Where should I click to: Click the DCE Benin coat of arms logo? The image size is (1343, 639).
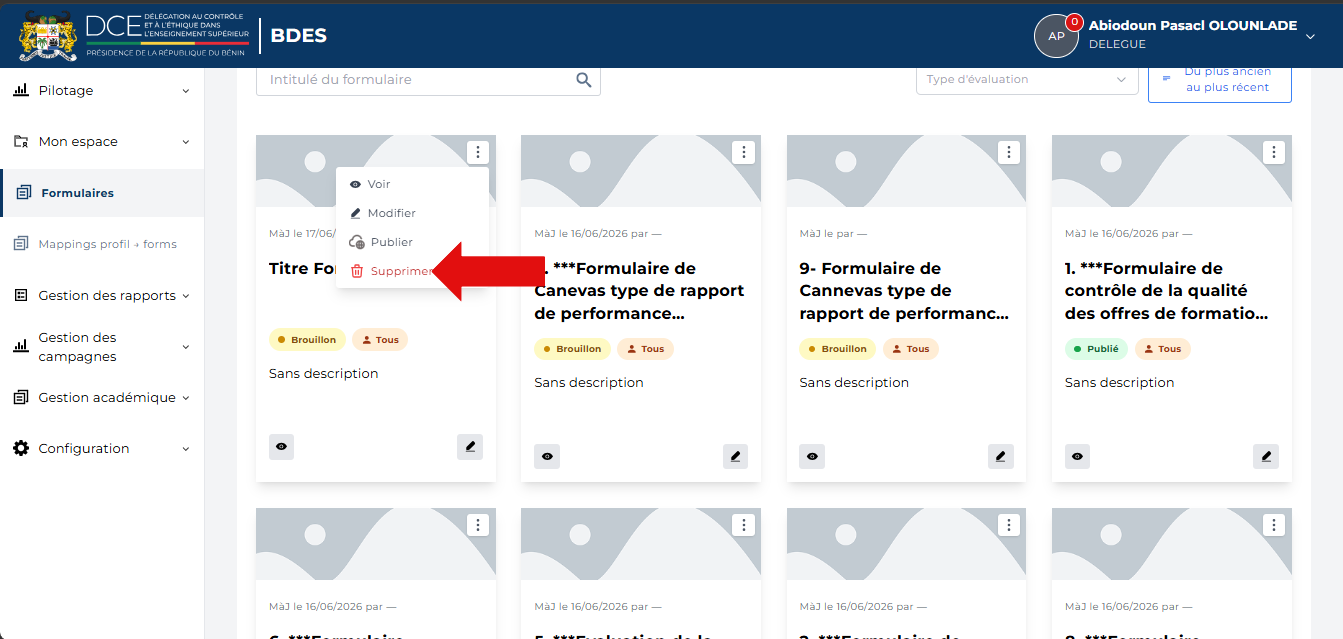tap(48, 35)
